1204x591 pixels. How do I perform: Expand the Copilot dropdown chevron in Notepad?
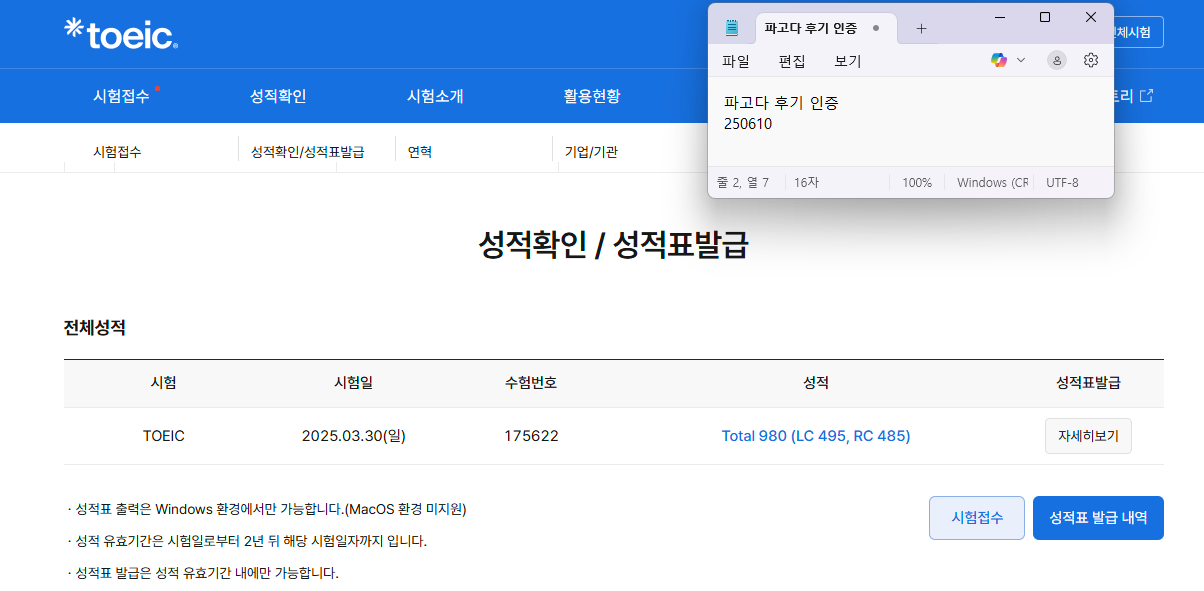(1021, 60)
